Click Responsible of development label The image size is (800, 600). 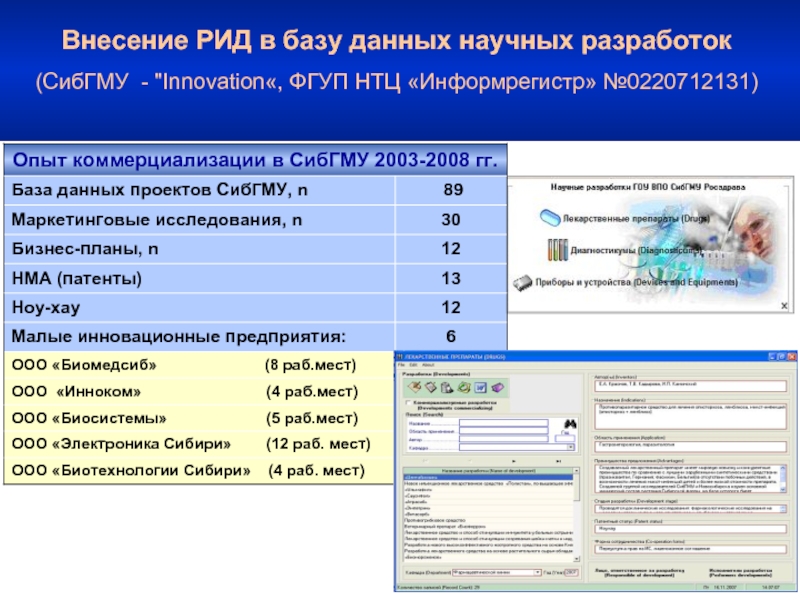pyautogui.click(x=639, y=572)
